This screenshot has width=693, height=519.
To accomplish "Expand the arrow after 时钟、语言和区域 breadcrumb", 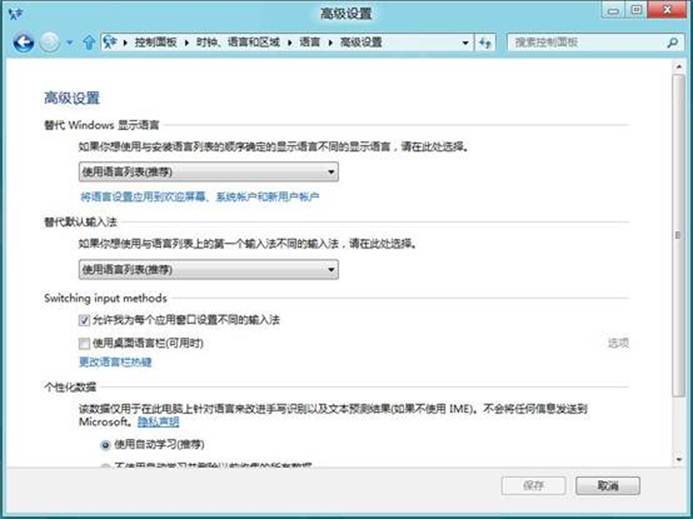I will (x=289, y=43).
